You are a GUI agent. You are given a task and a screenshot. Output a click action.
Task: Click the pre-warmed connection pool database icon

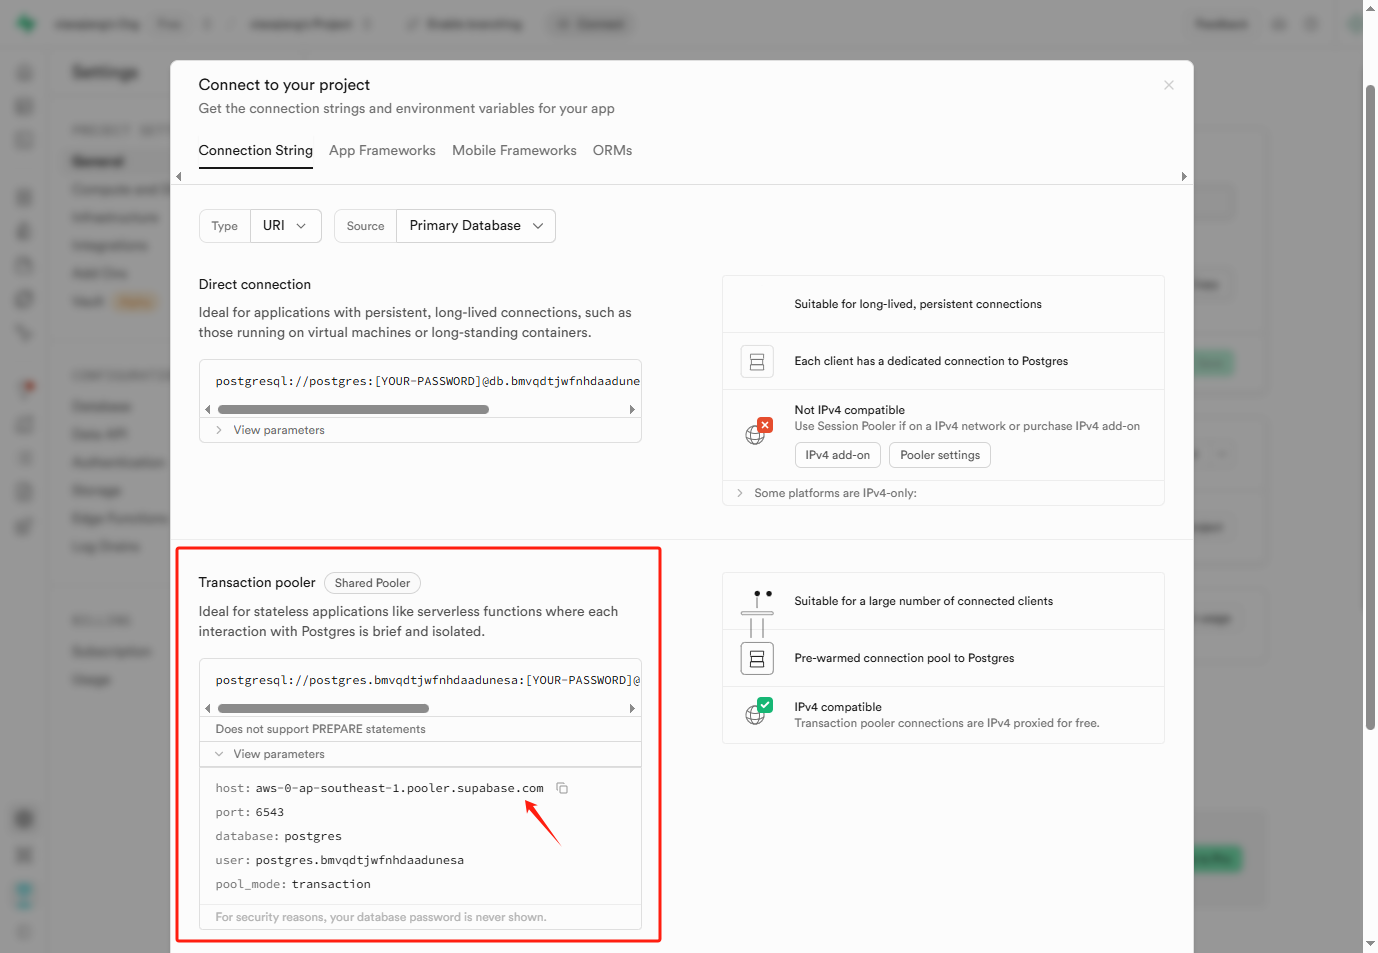click(757, 658)
